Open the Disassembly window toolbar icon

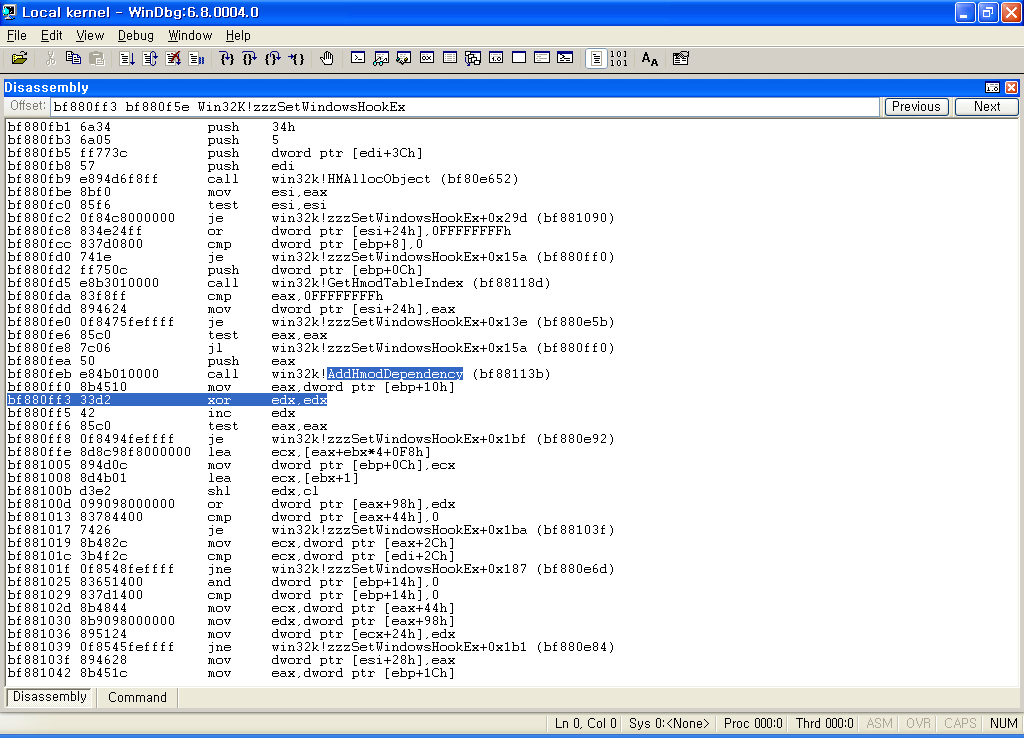[496, 59]
